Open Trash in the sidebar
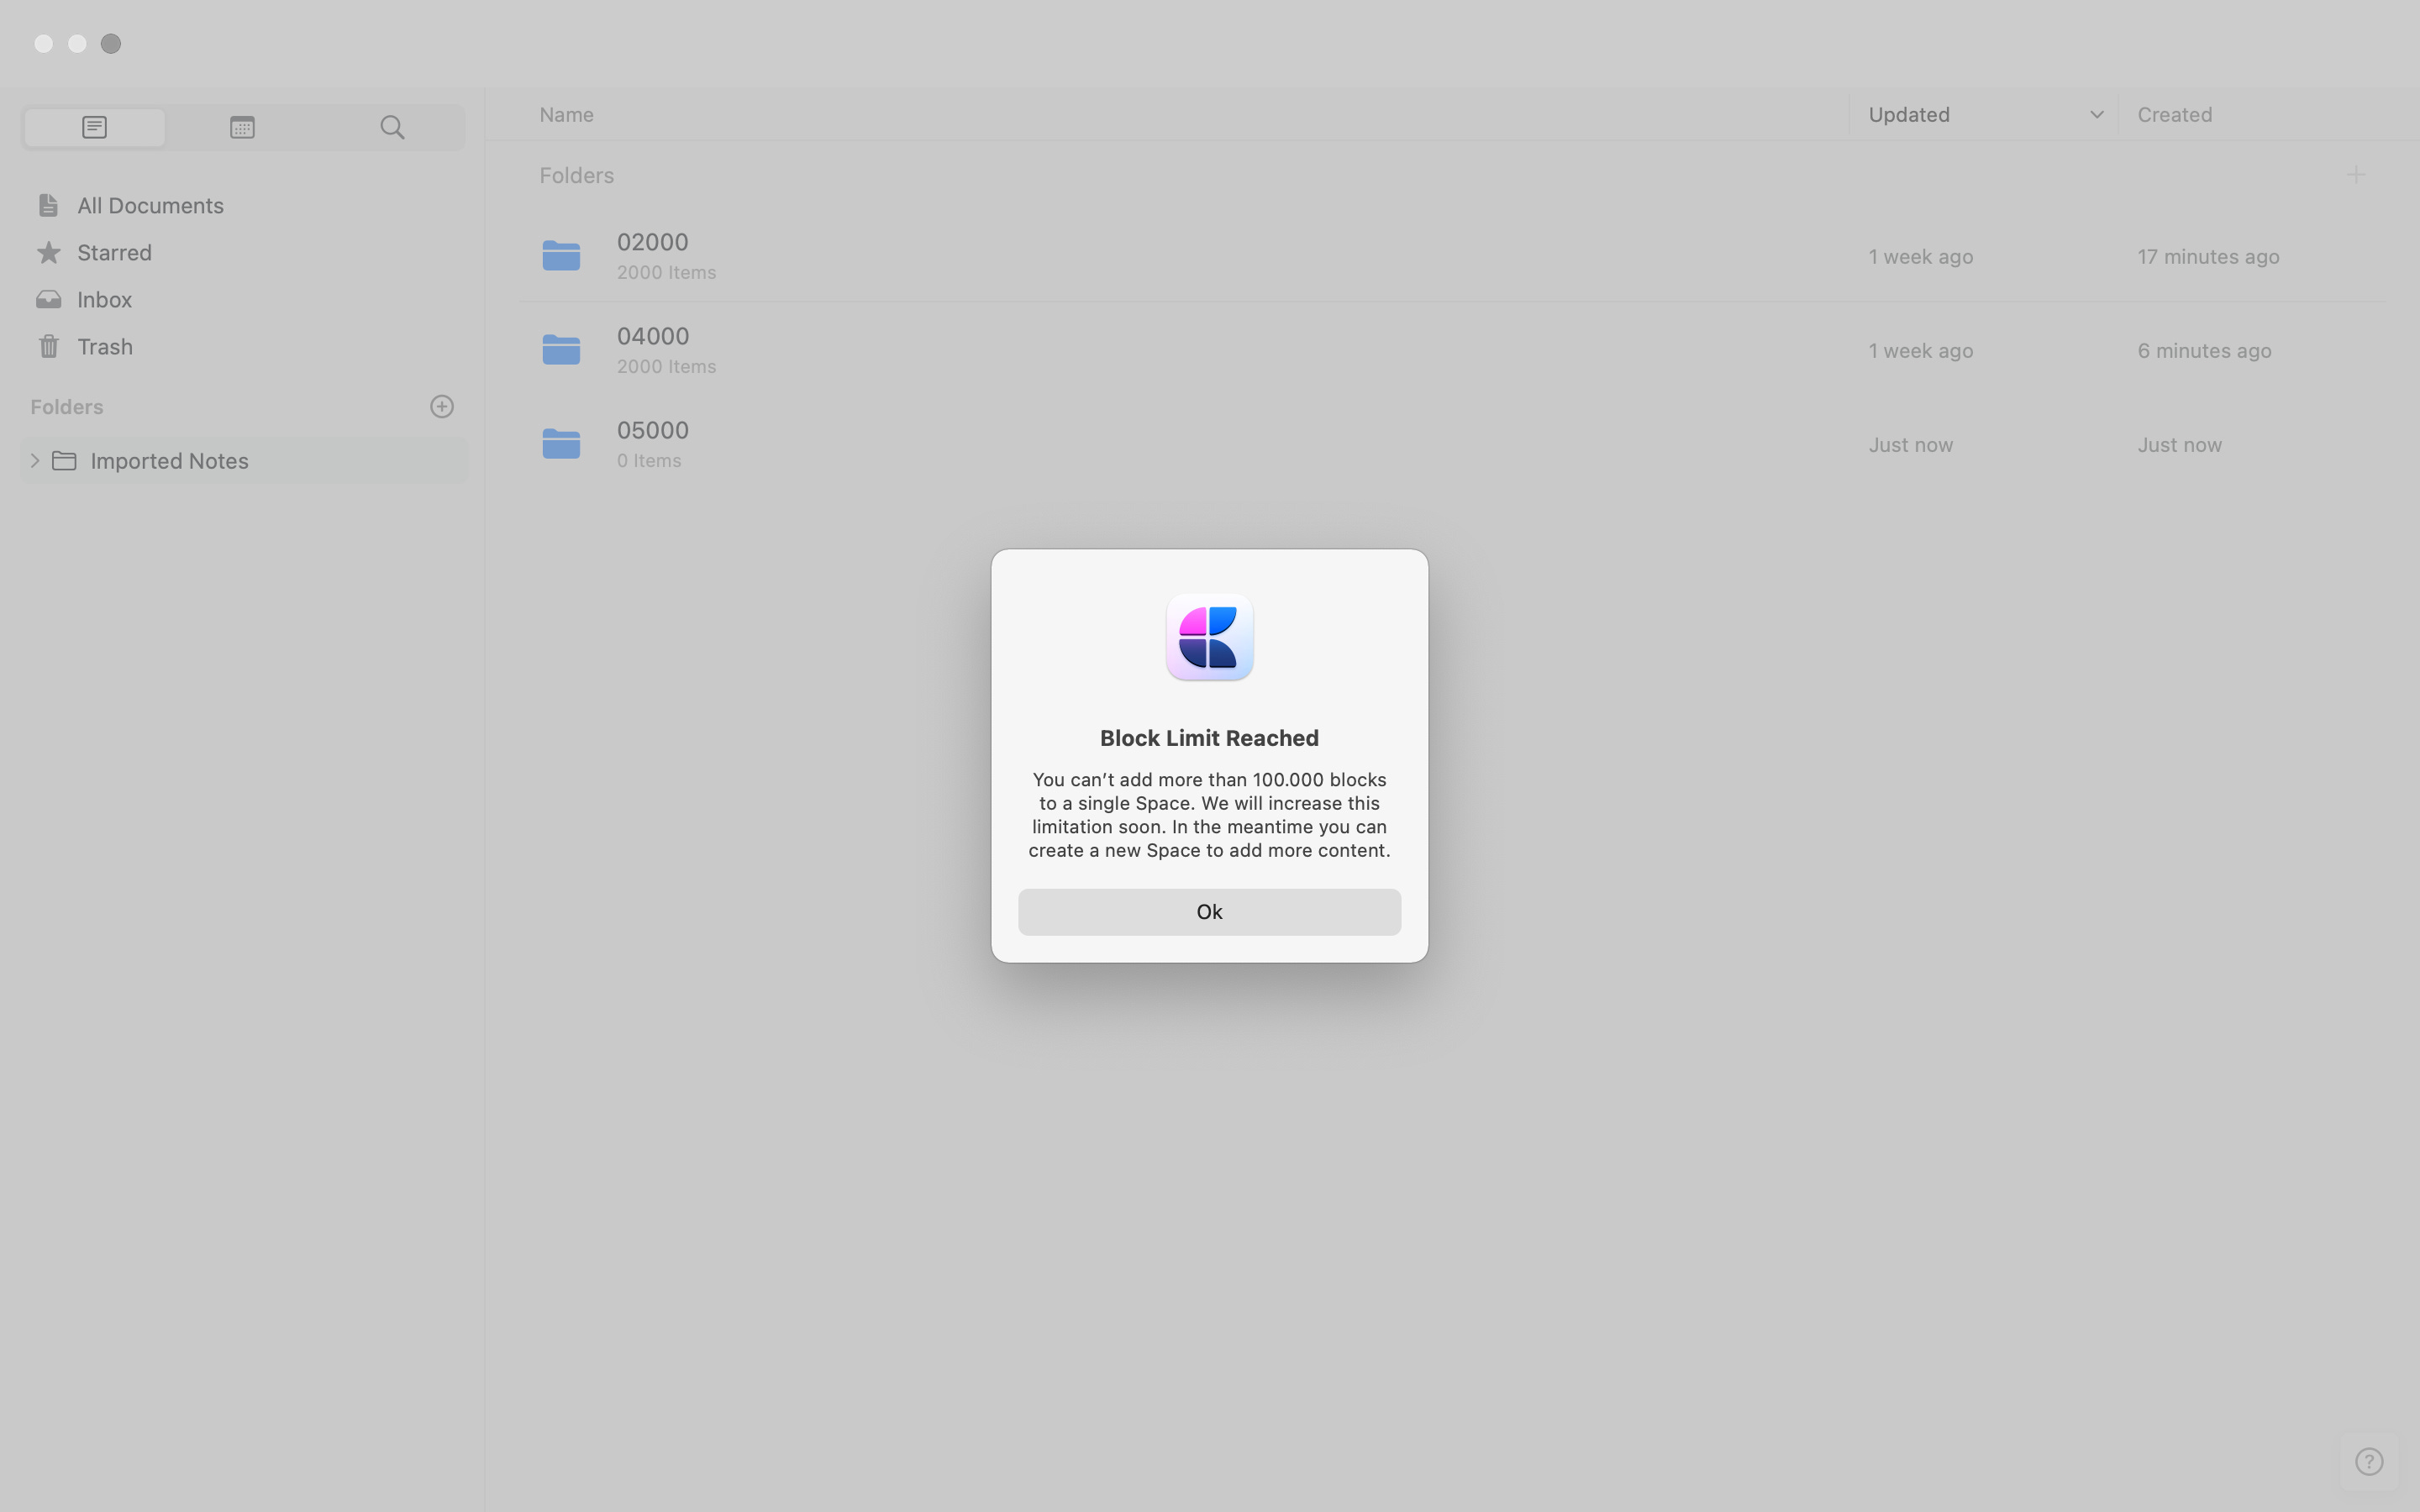 pos(104,346)
